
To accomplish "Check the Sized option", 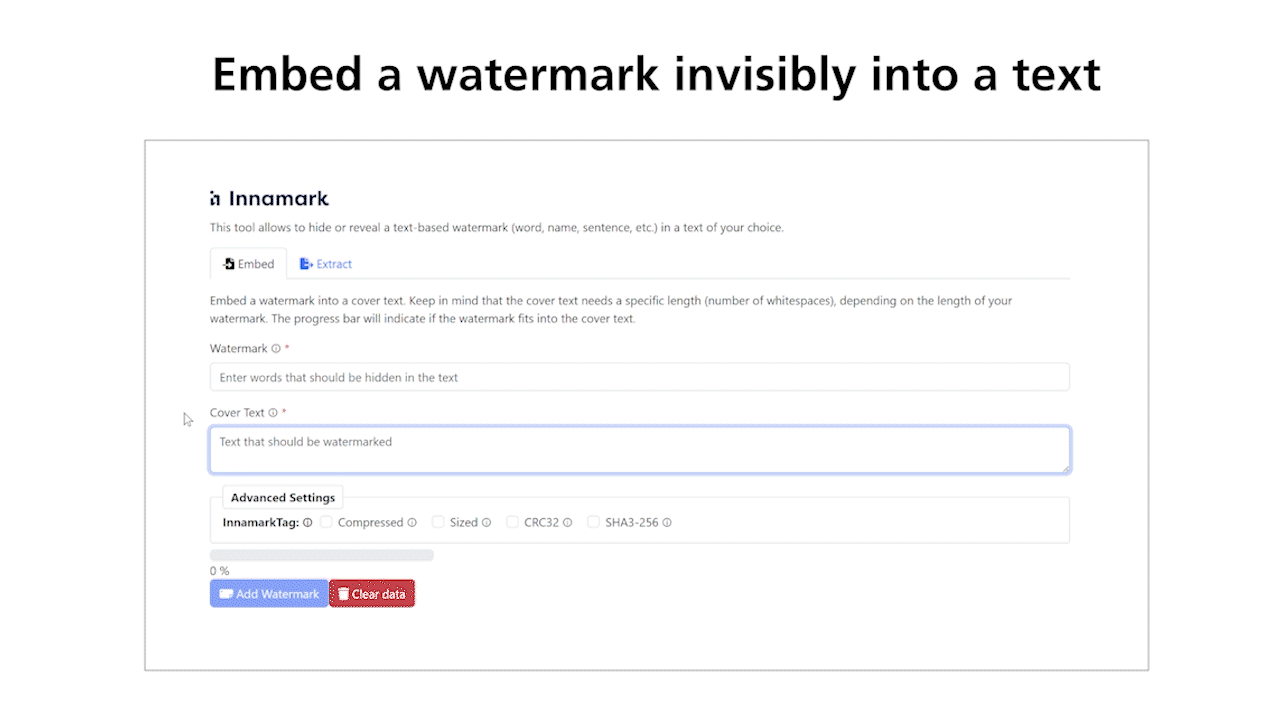I will click(x=438, y=521).
